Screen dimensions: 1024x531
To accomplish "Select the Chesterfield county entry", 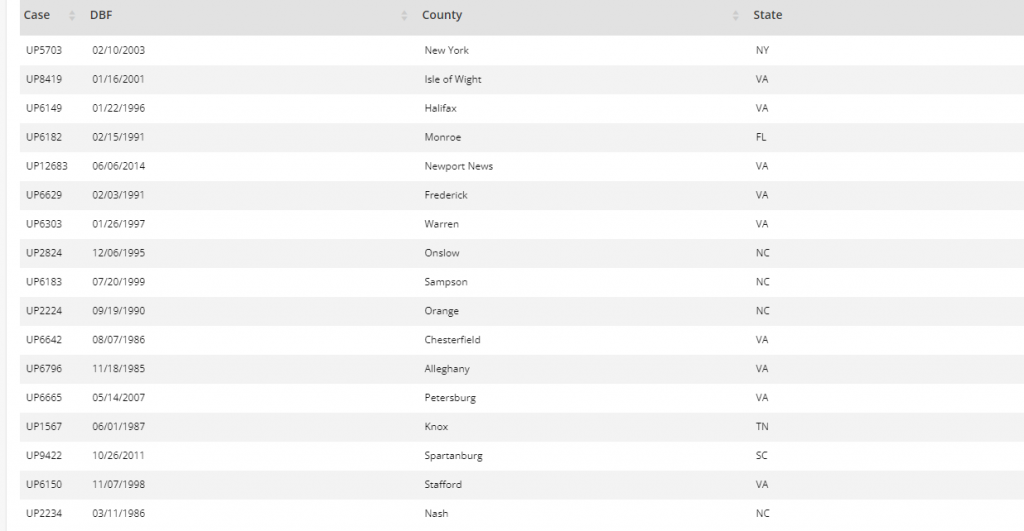I will tap(452, 340).
